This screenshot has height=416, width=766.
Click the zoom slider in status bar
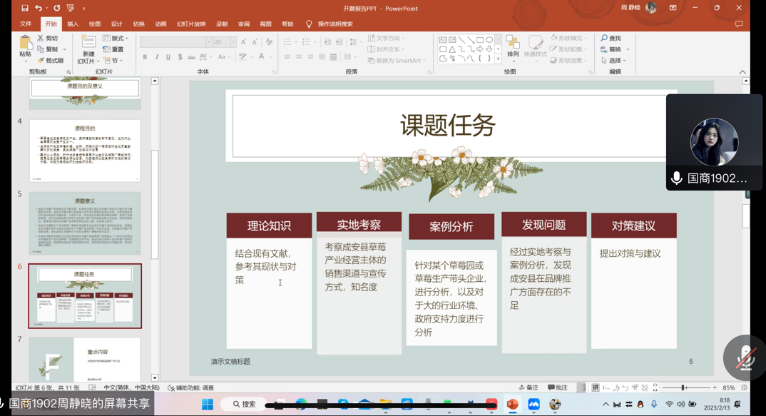point(684,387)
